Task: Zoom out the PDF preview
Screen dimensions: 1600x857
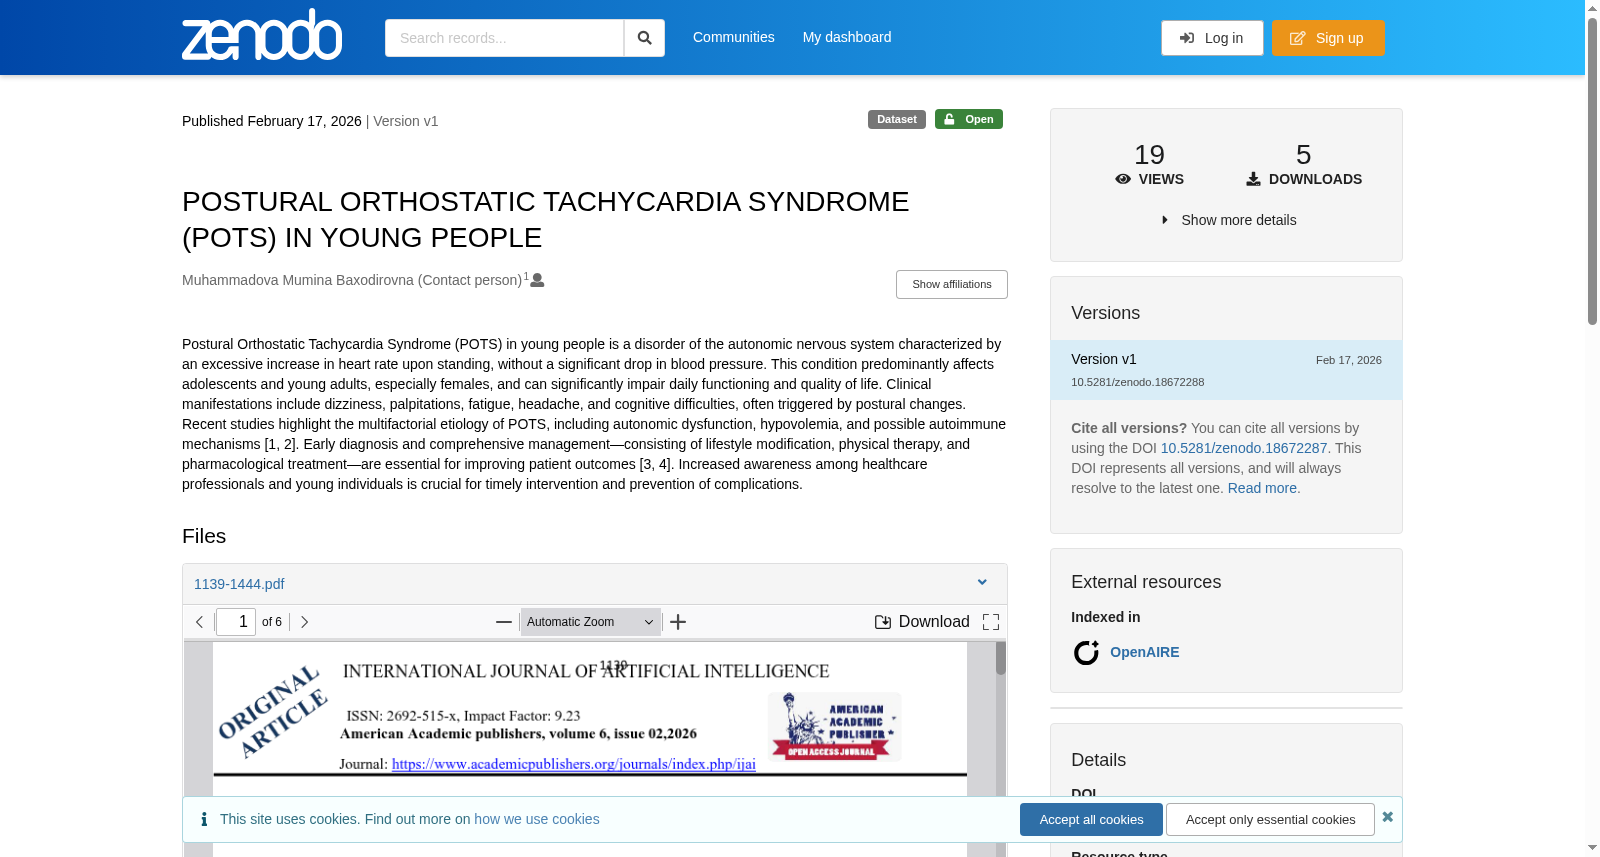Action: 504,622
